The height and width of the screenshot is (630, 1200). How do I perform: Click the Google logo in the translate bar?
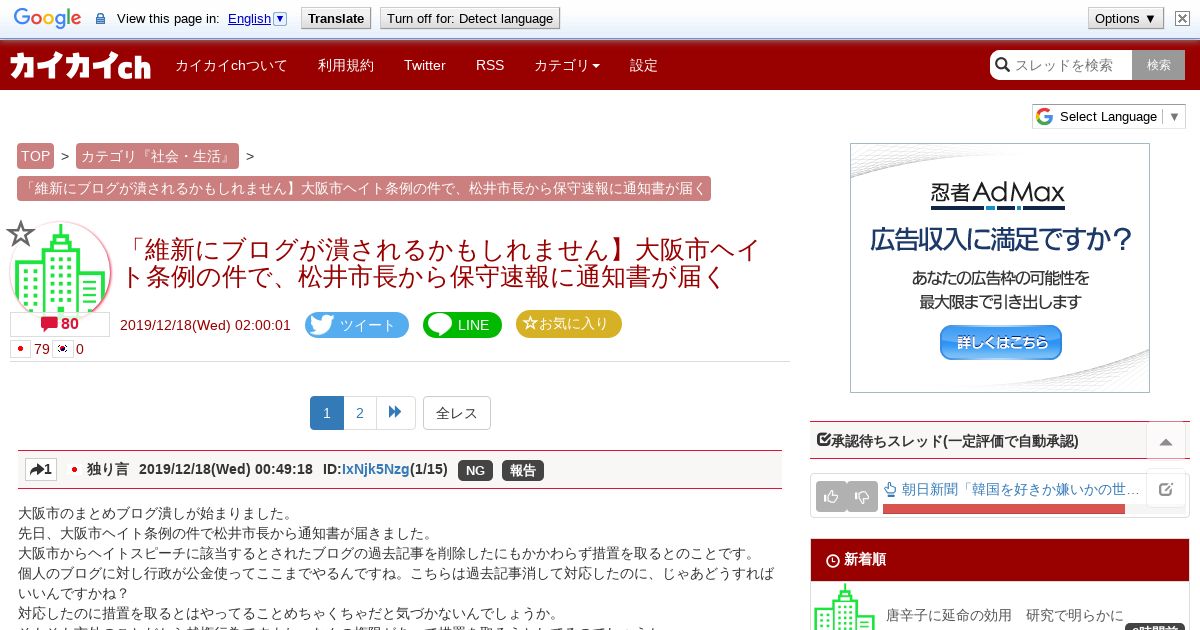click(47, 18)
